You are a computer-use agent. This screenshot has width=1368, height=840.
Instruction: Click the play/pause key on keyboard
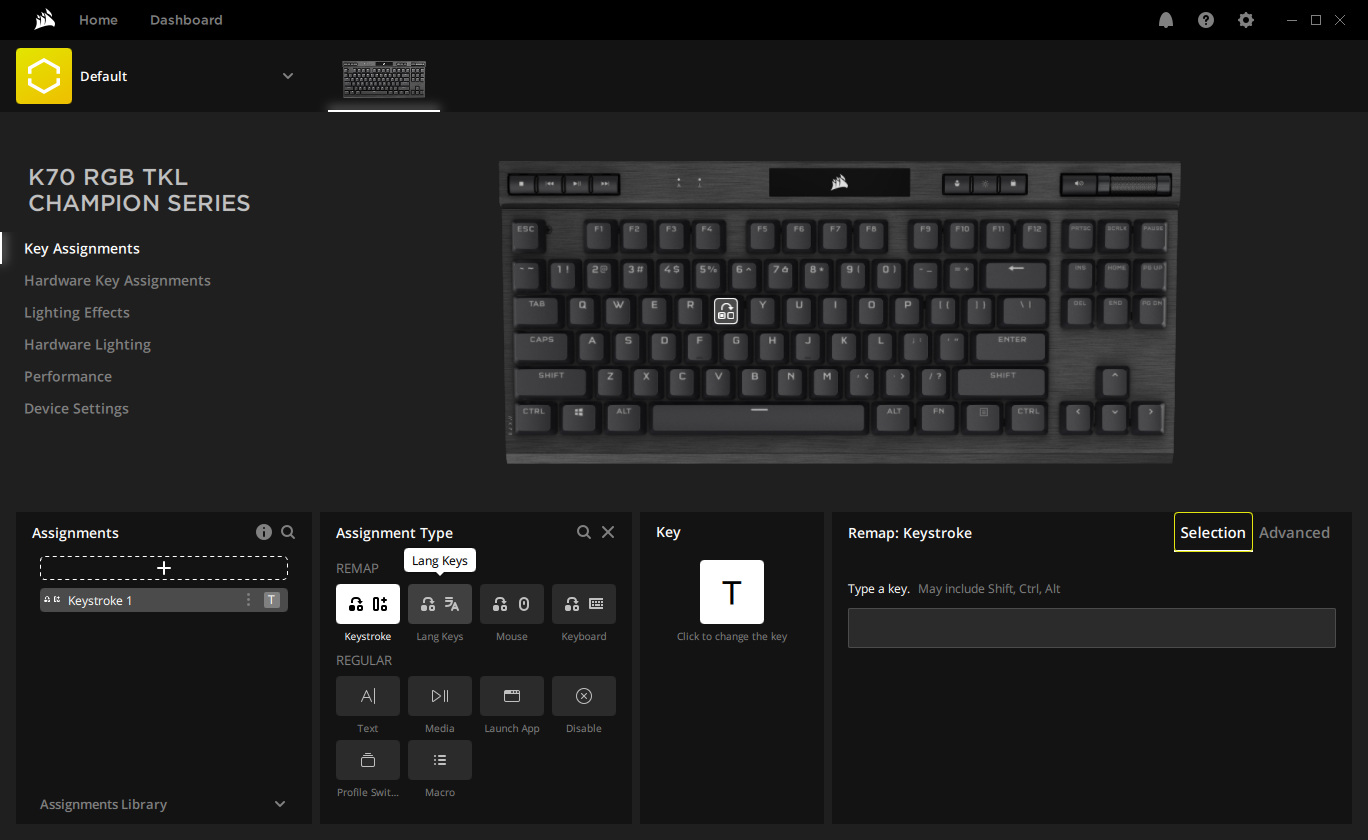tap(577, 184)
